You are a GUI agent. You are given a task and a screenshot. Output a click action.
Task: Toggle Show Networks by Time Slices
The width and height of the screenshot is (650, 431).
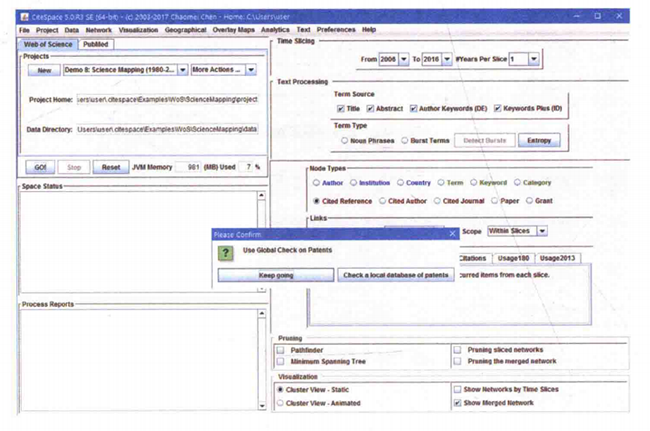(457, 389)
